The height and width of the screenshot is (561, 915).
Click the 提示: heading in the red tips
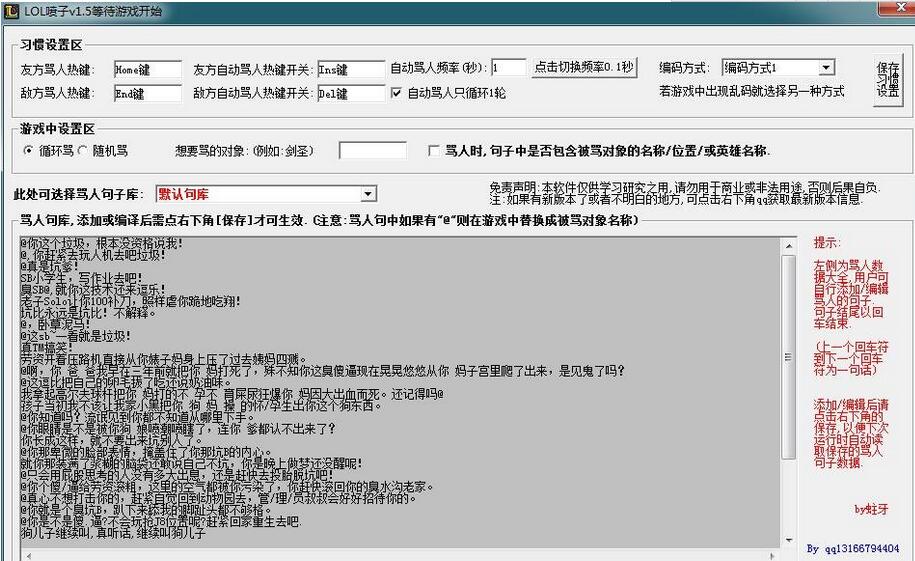point(827,243)
